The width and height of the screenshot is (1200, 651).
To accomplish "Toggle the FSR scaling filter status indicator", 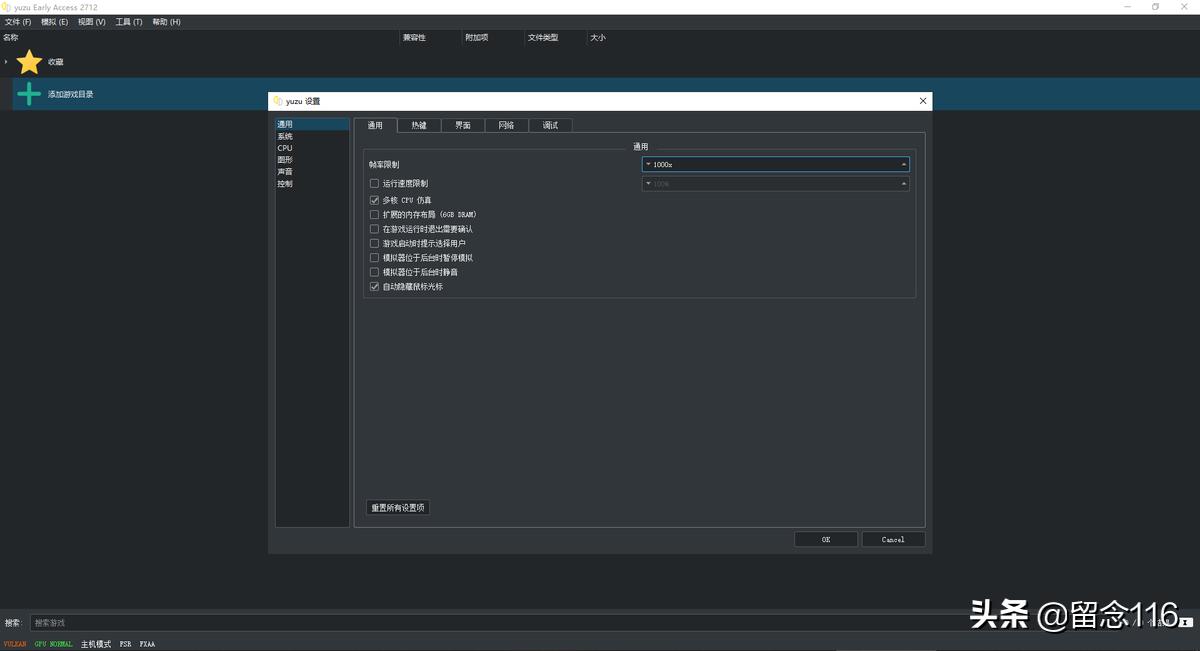I will point(125,644).
